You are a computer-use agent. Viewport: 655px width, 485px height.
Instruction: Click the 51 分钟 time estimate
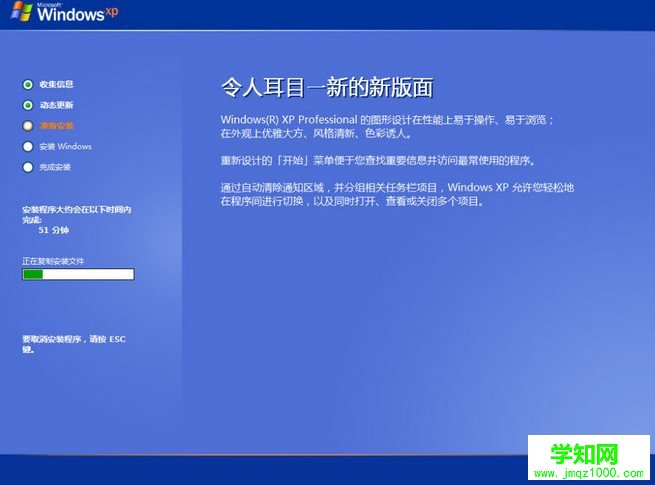(53, 230)
